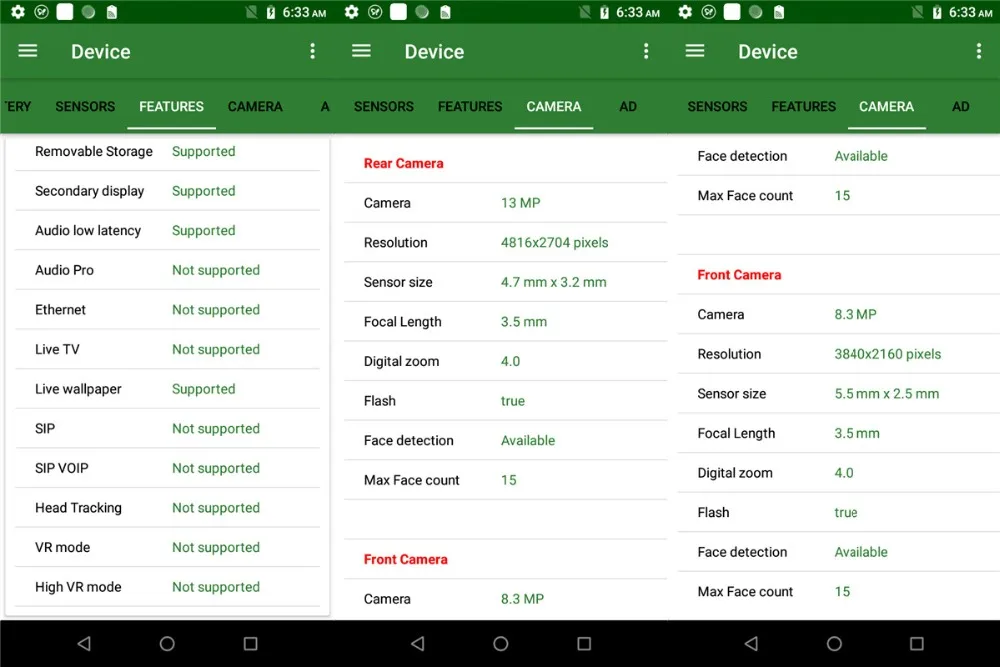Tap the 4.7 mm x 3.2 mm sensor size
Viewport: 1000px width, 667px height.
pyautogui.click(x=554, y=282)
